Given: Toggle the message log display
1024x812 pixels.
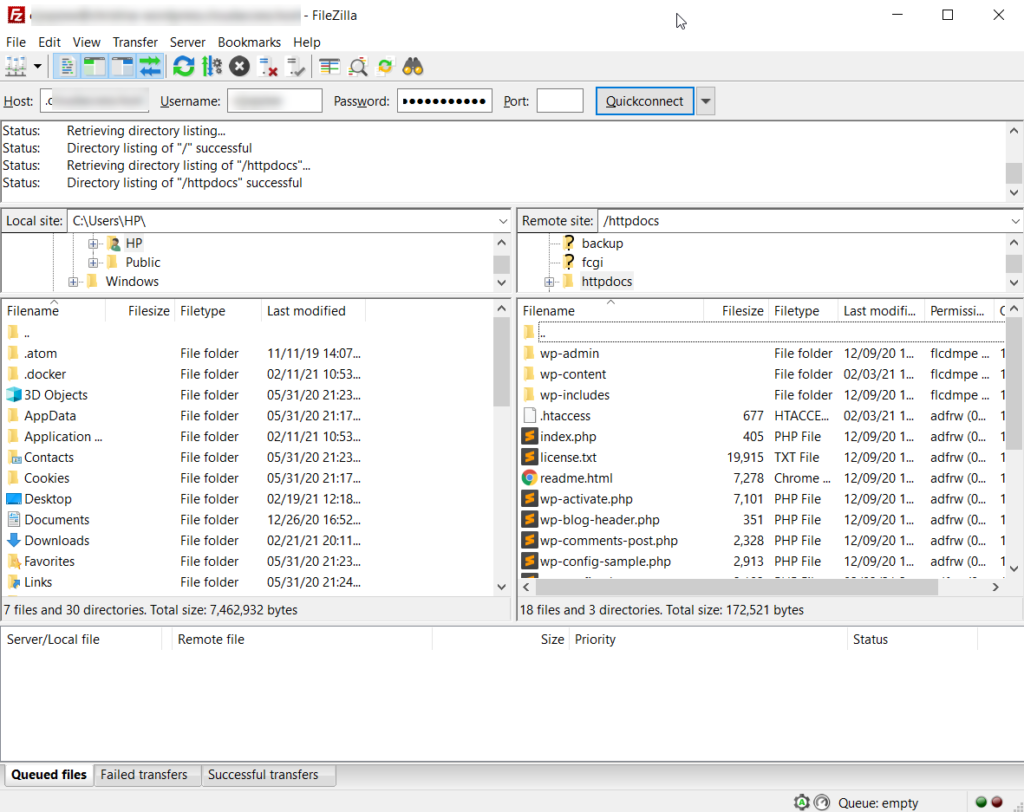Looking at the screenshot, I should pyautogui.click(x=67, y=67).
